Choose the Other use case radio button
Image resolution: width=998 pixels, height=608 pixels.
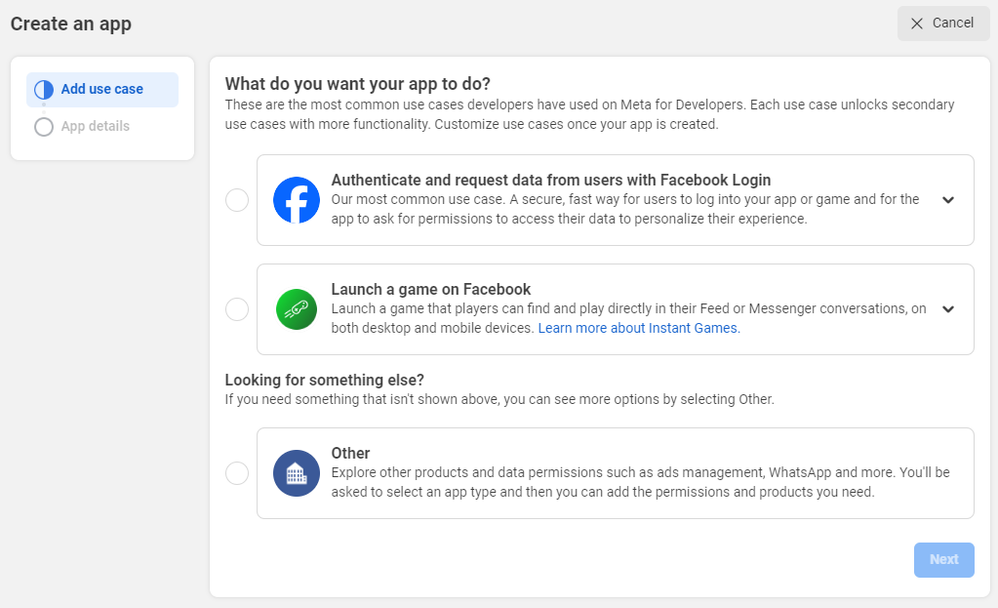237,473
